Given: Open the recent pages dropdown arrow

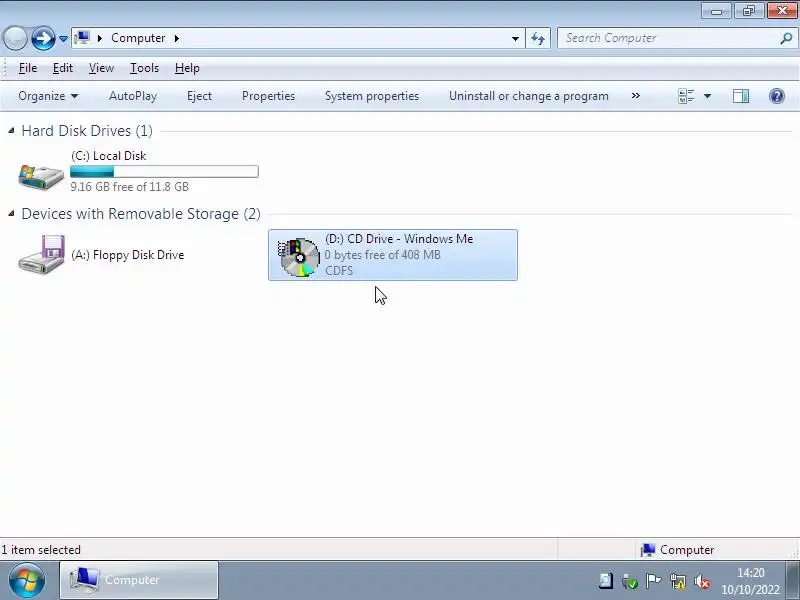Looking at the screenshot, I should 63,39.
